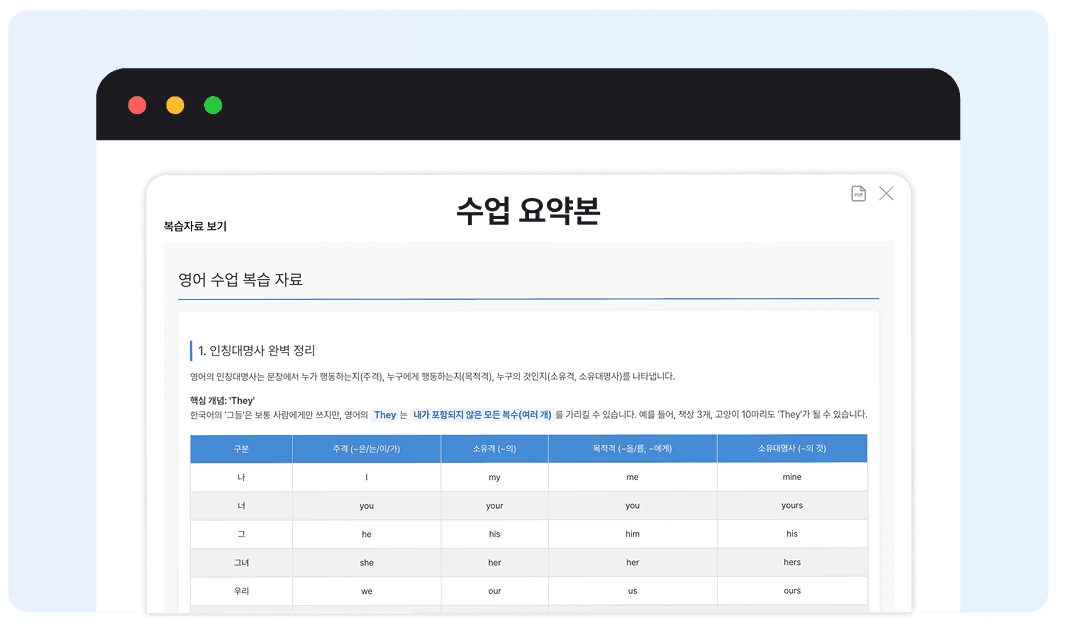Click the highlighted 'They' keyword
This screenshot has height=639, width=1077.
coord(385,415)
